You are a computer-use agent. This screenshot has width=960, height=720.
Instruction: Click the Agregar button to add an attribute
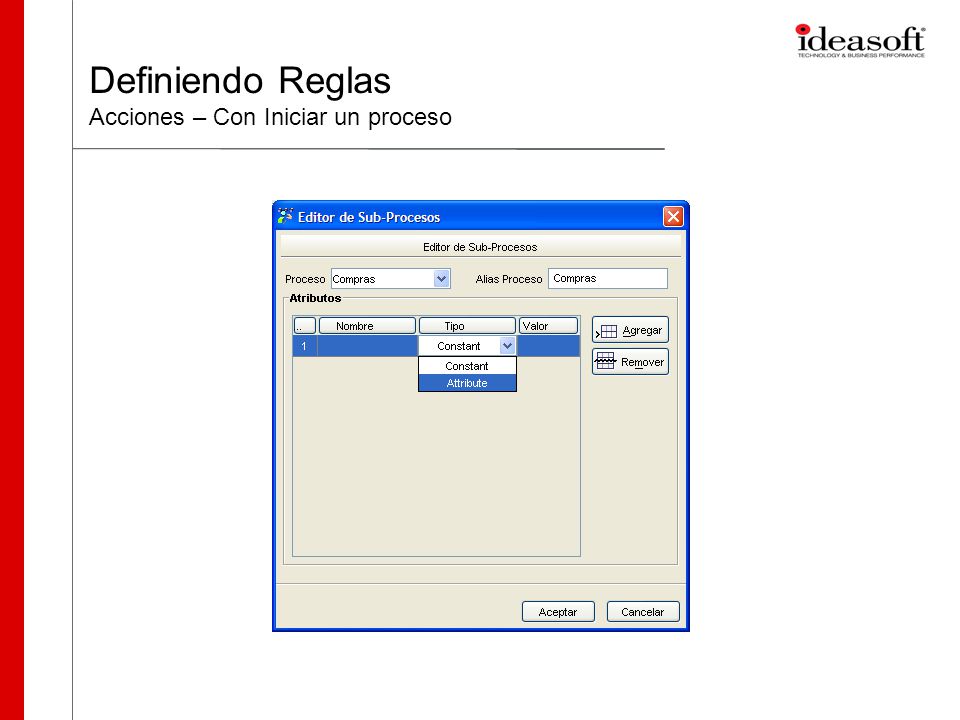pos(630,330)
